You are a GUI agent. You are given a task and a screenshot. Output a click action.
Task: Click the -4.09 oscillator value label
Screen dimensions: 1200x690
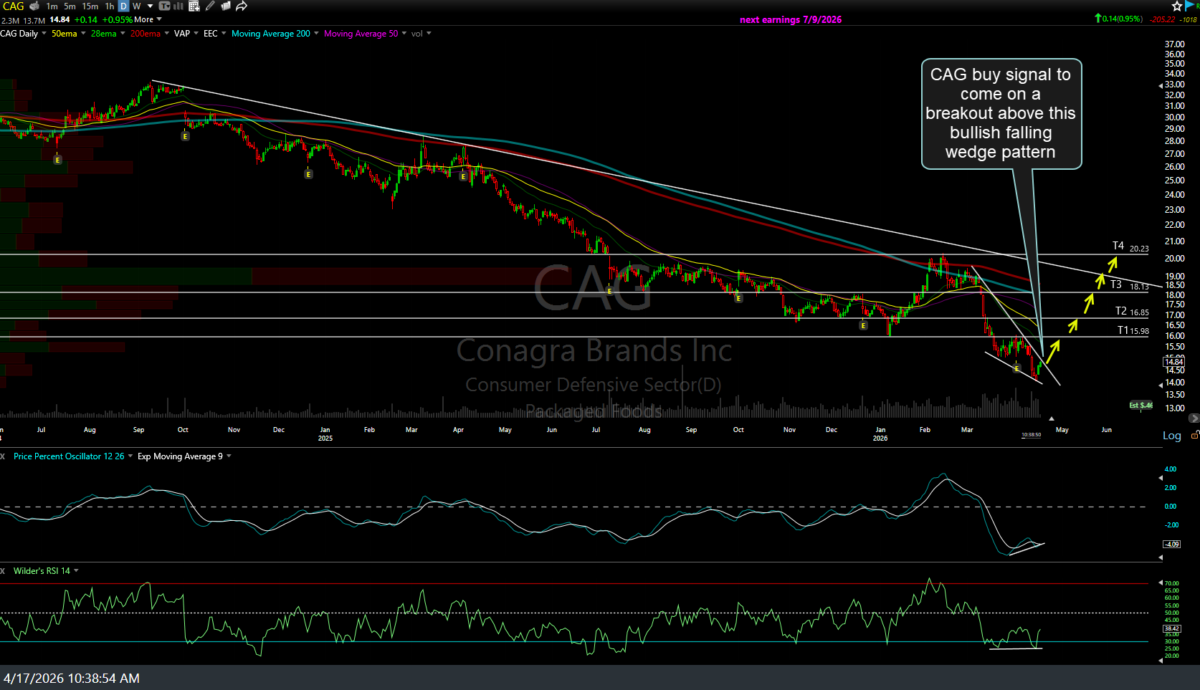pos(1172,544)
